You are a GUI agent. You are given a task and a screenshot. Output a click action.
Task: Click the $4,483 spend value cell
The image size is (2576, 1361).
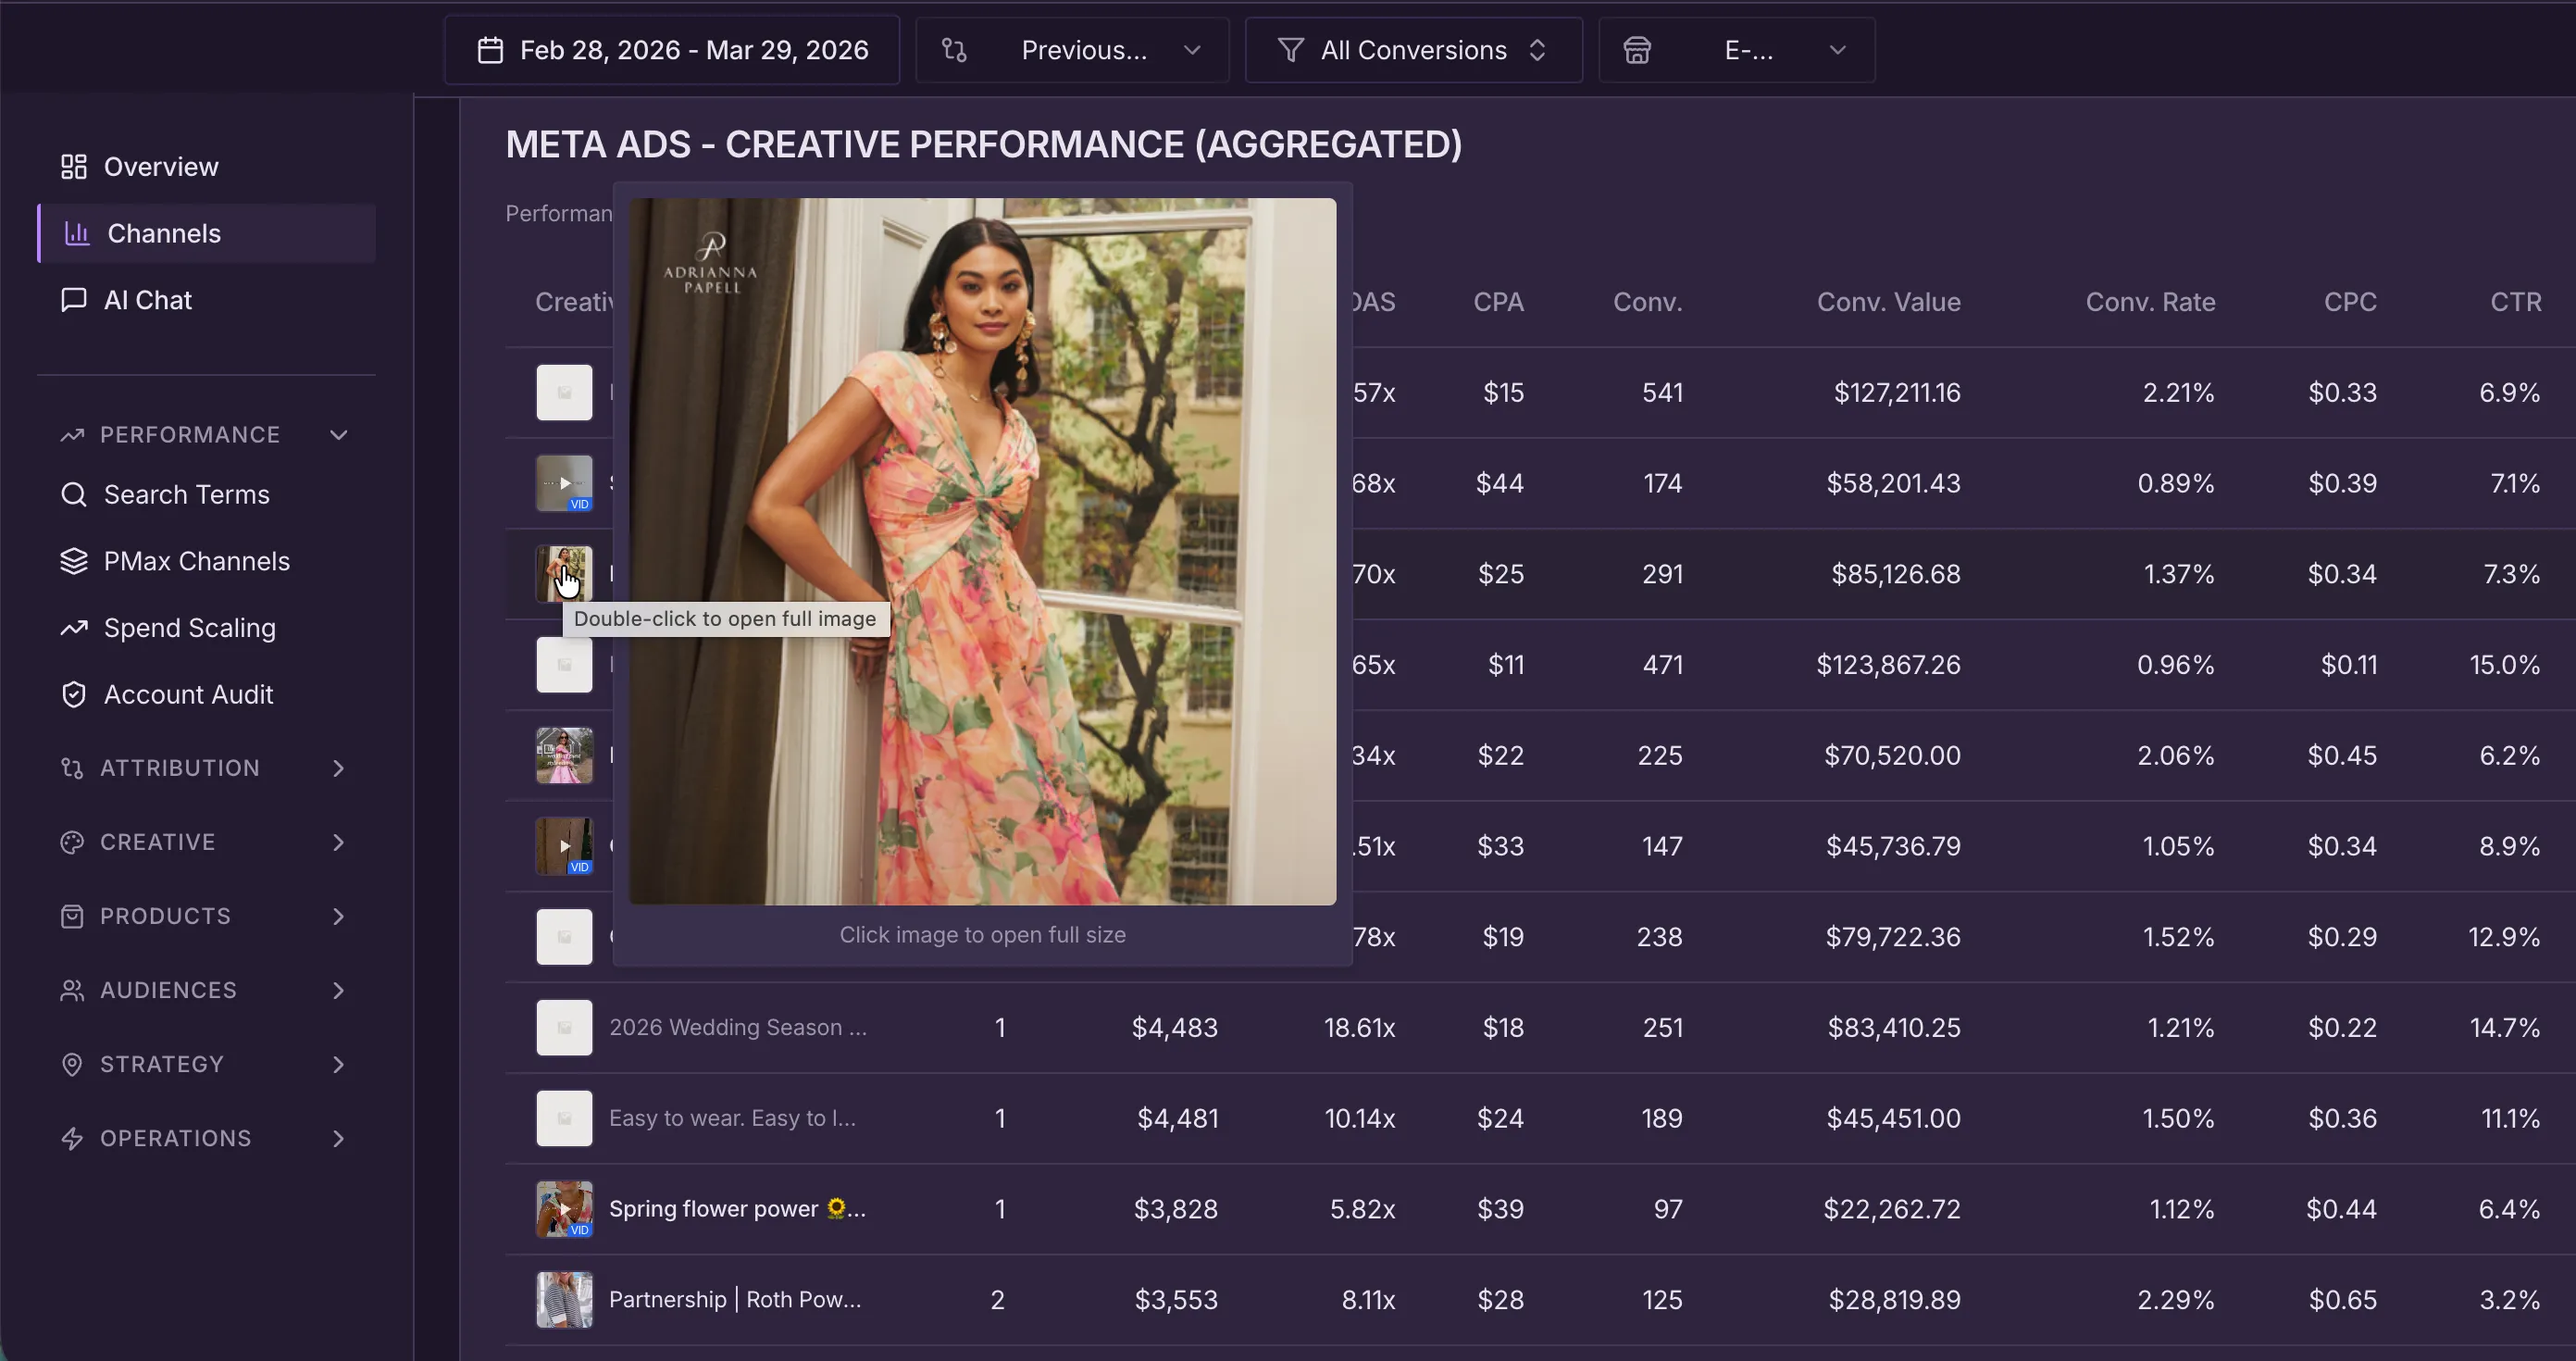pyautogui.click(x=1175, y=1028)
